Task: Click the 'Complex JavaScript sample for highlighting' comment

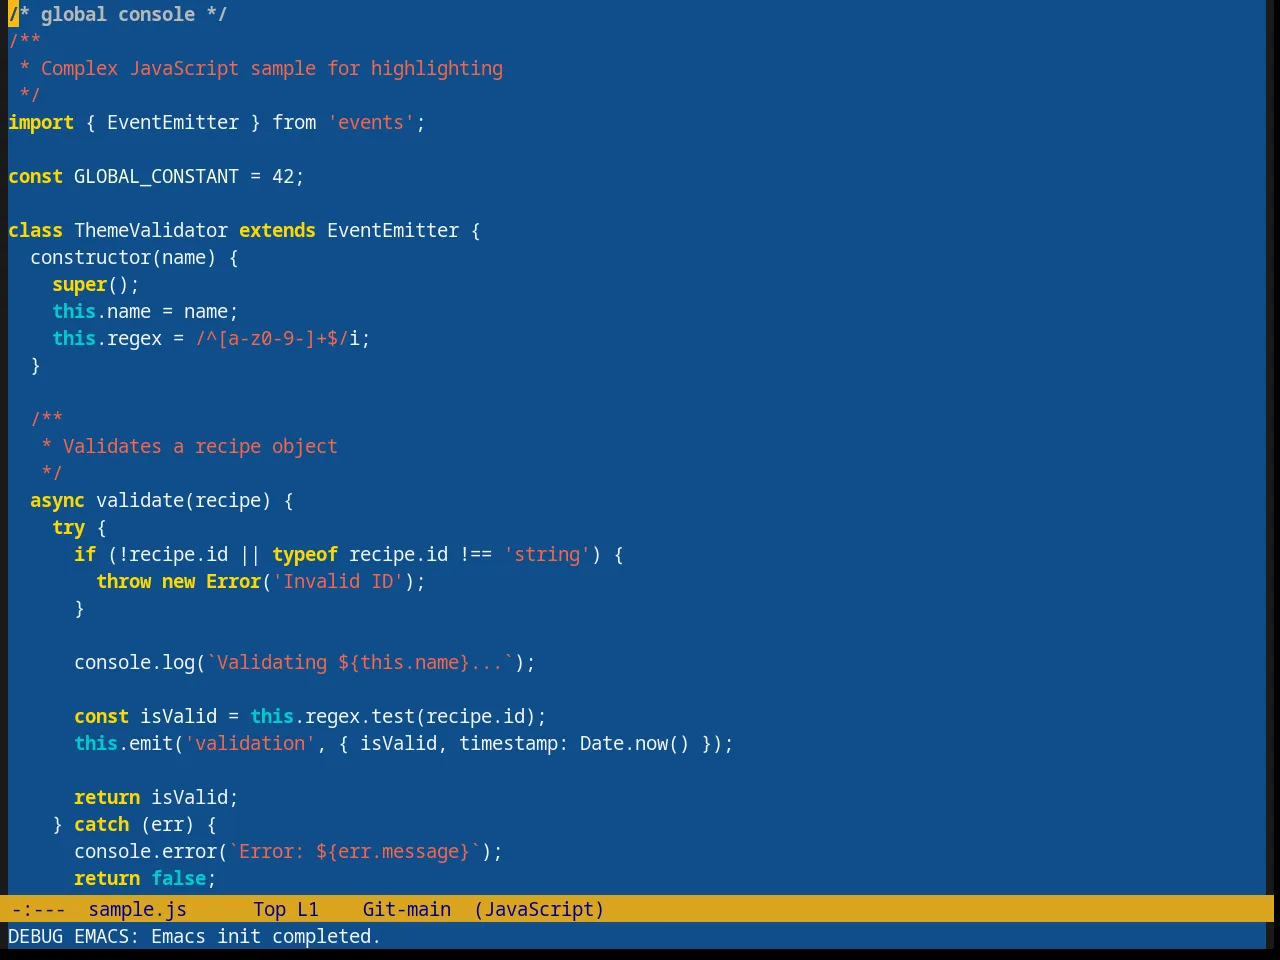Action: (272, 68)
